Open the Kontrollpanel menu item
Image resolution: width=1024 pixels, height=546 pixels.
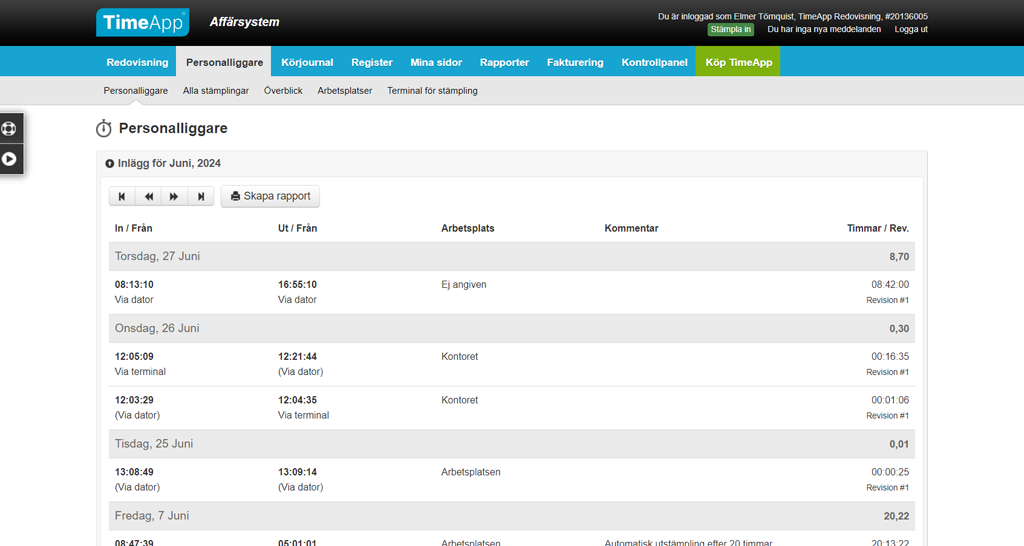coord(654,62)
